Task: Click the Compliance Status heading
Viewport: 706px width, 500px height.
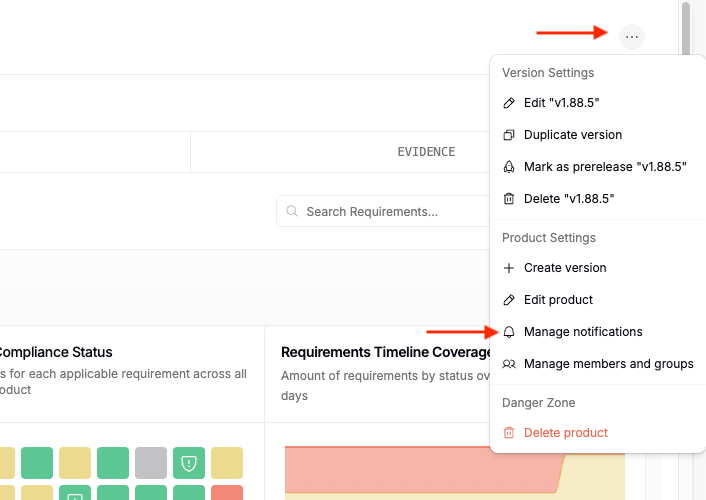Action: click(x=54, y=352)
